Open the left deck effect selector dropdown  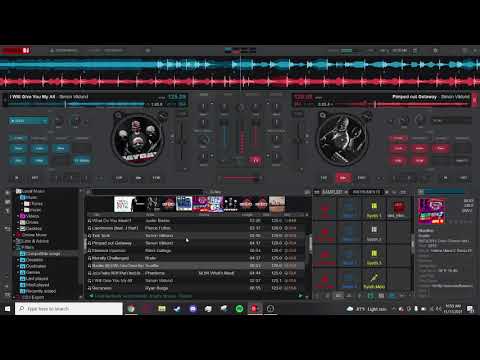click(x=28, y=121)
